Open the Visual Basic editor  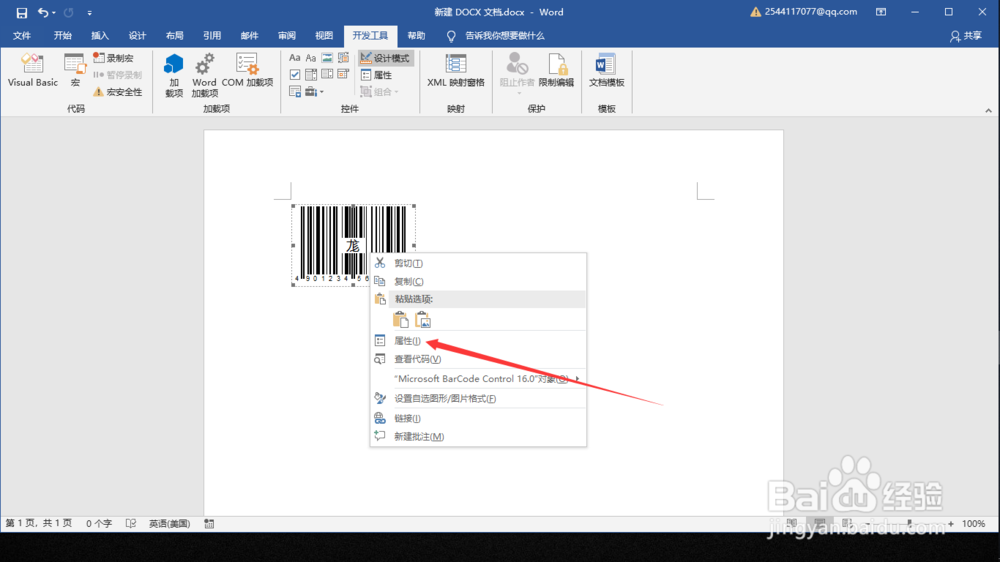click(x=33, y=70)
